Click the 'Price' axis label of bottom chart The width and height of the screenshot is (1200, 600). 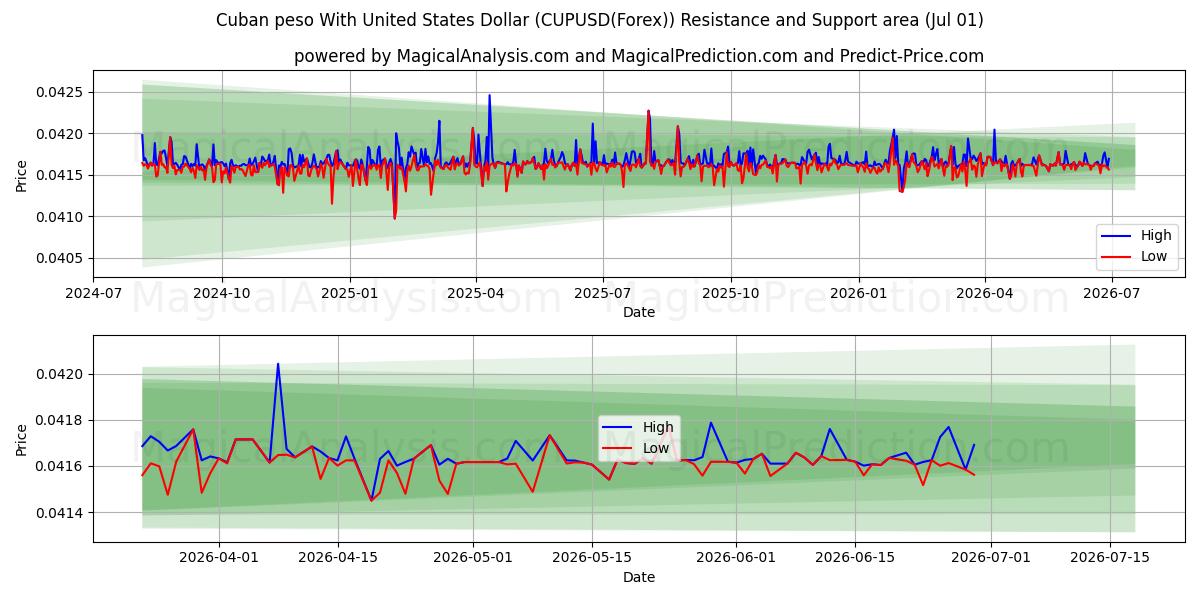pos(22,439)
